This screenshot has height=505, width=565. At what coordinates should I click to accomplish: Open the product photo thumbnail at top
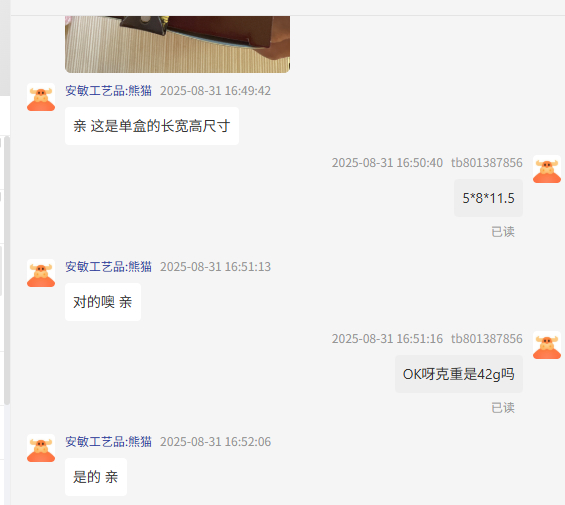point(177,44)
